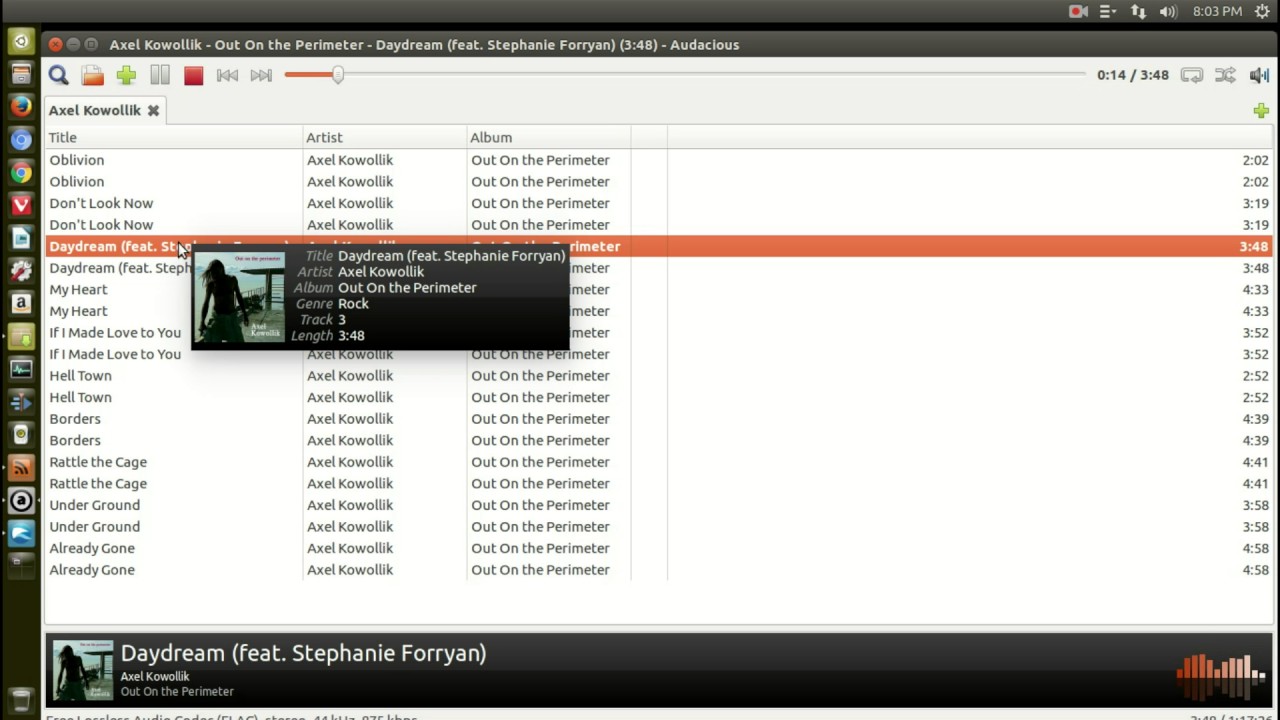Stop playback with the red stop icon
This screenshot has height=720, width=1280.
tap(193, 75)
